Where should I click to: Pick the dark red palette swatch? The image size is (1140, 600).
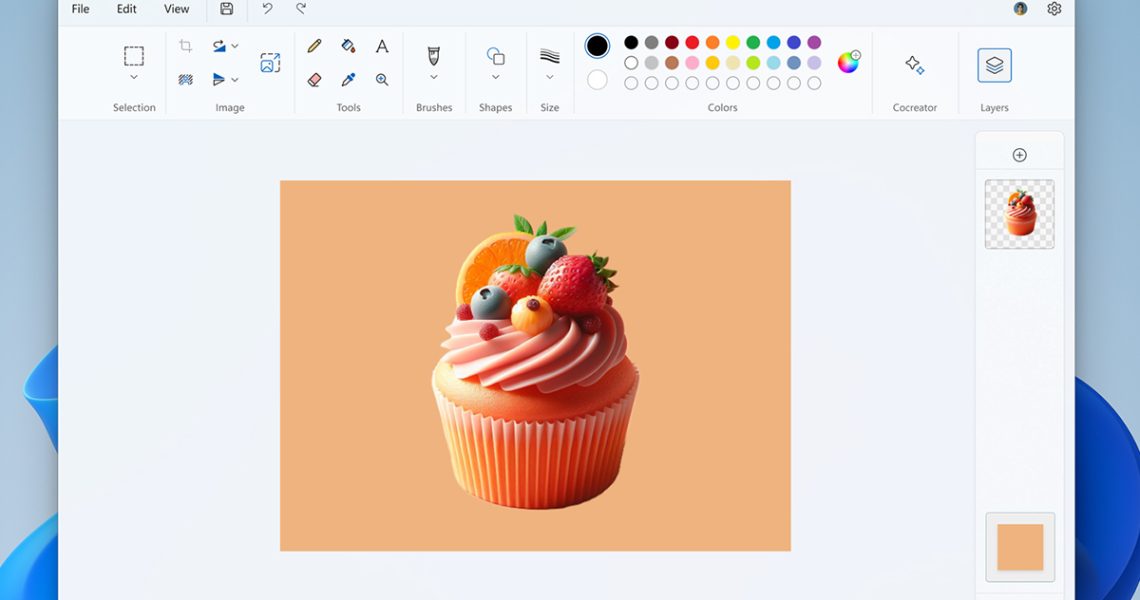click(x=672, y=42)
